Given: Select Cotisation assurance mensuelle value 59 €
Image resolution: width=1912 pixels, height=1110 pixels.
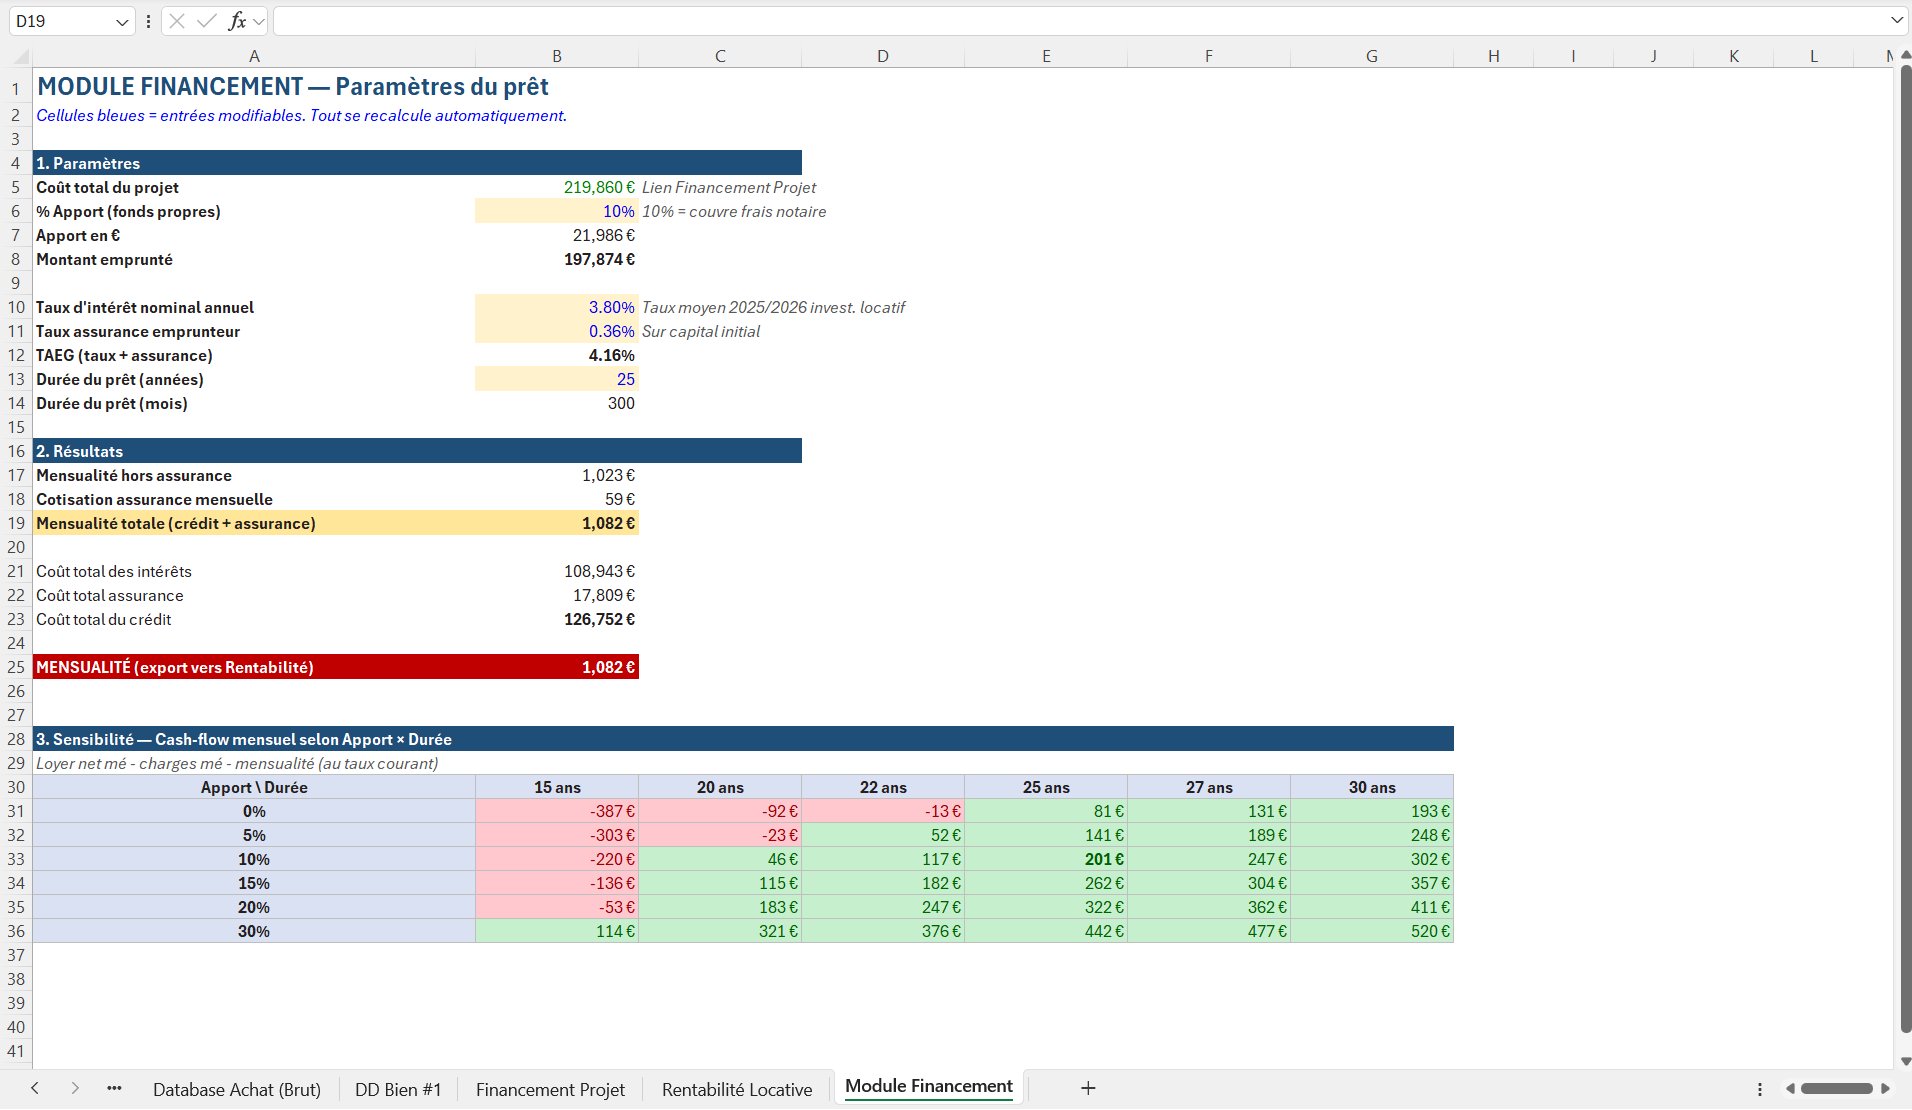Looking at the screenshot, I should pos(557,499).
